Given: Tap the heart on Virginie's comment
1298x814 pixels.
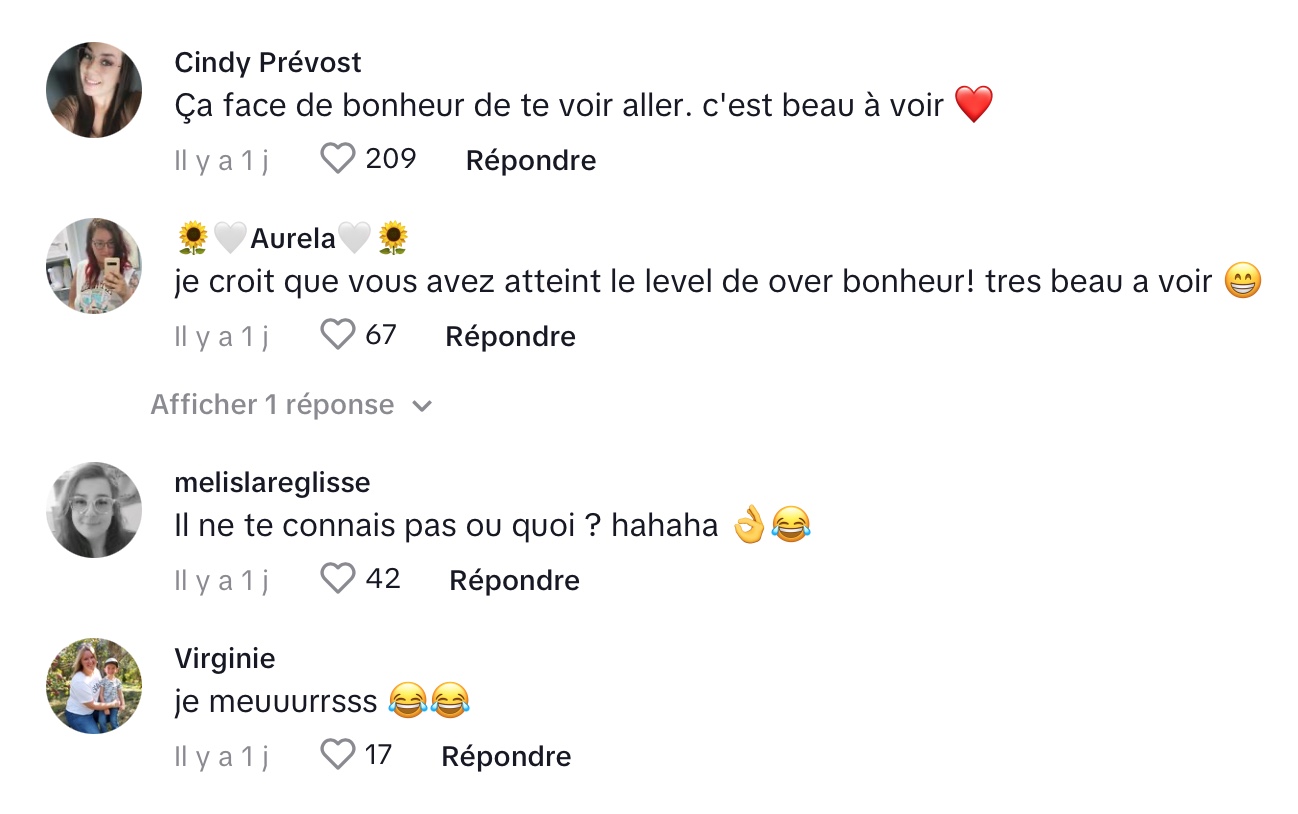Looking at the screenshot, I should (338, 755).
